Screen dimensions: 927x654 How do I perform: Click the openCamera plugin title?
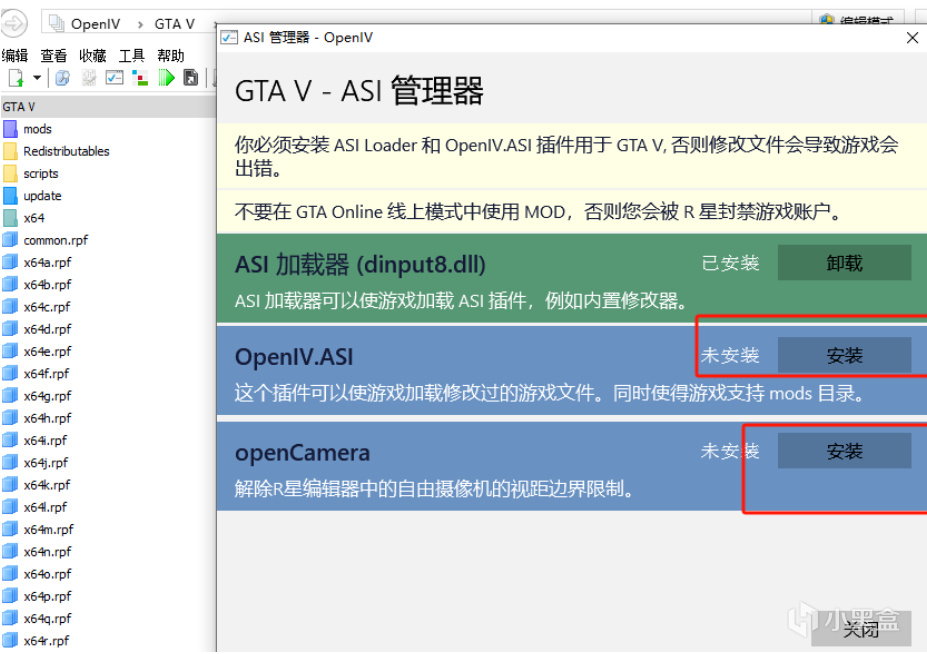[x=302, y=453]
